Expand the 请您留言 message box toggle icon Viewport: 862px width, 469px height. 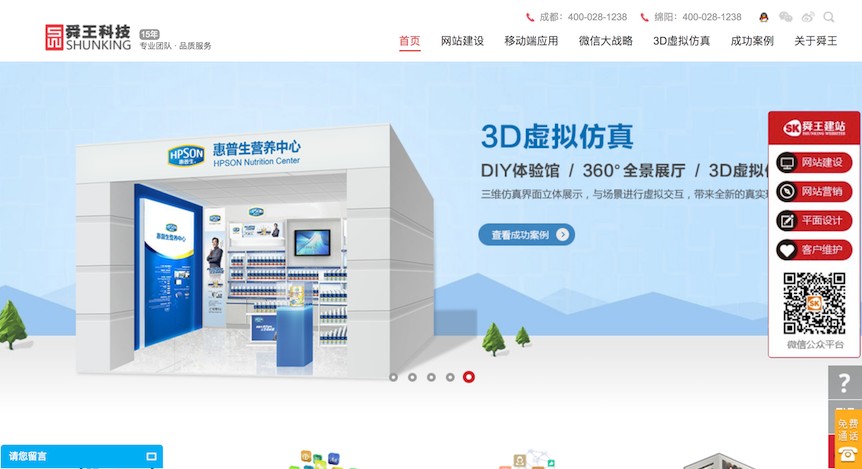[x=151, y=456]
